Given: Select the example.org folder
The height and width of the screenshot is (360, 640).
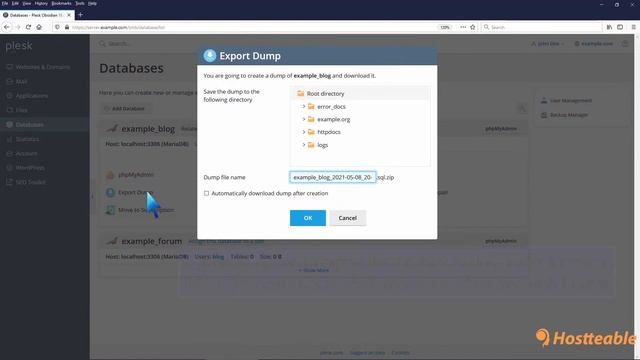Looking at the screenshot, I should pos(333,119).
